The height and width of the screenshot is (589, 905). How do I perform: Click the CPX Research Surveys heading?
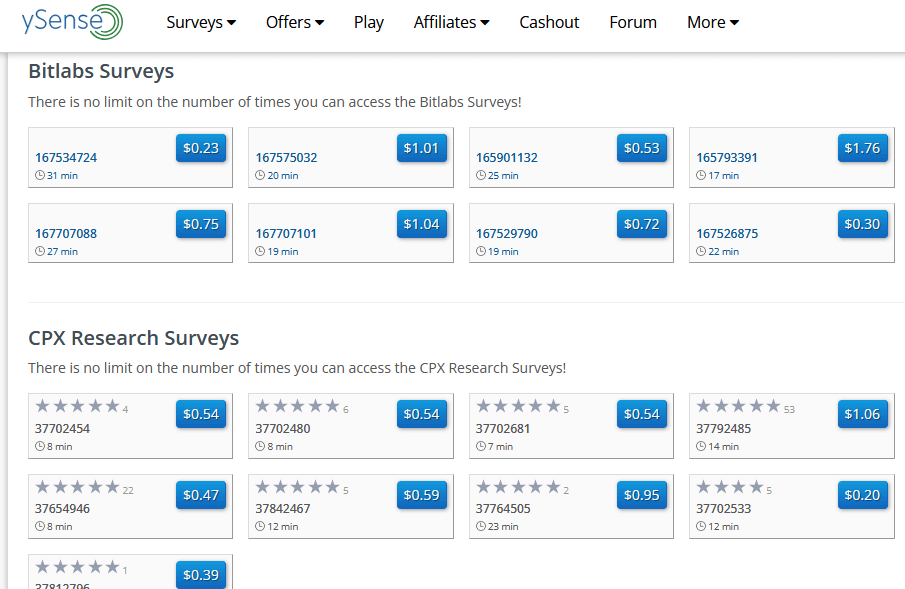133,338
